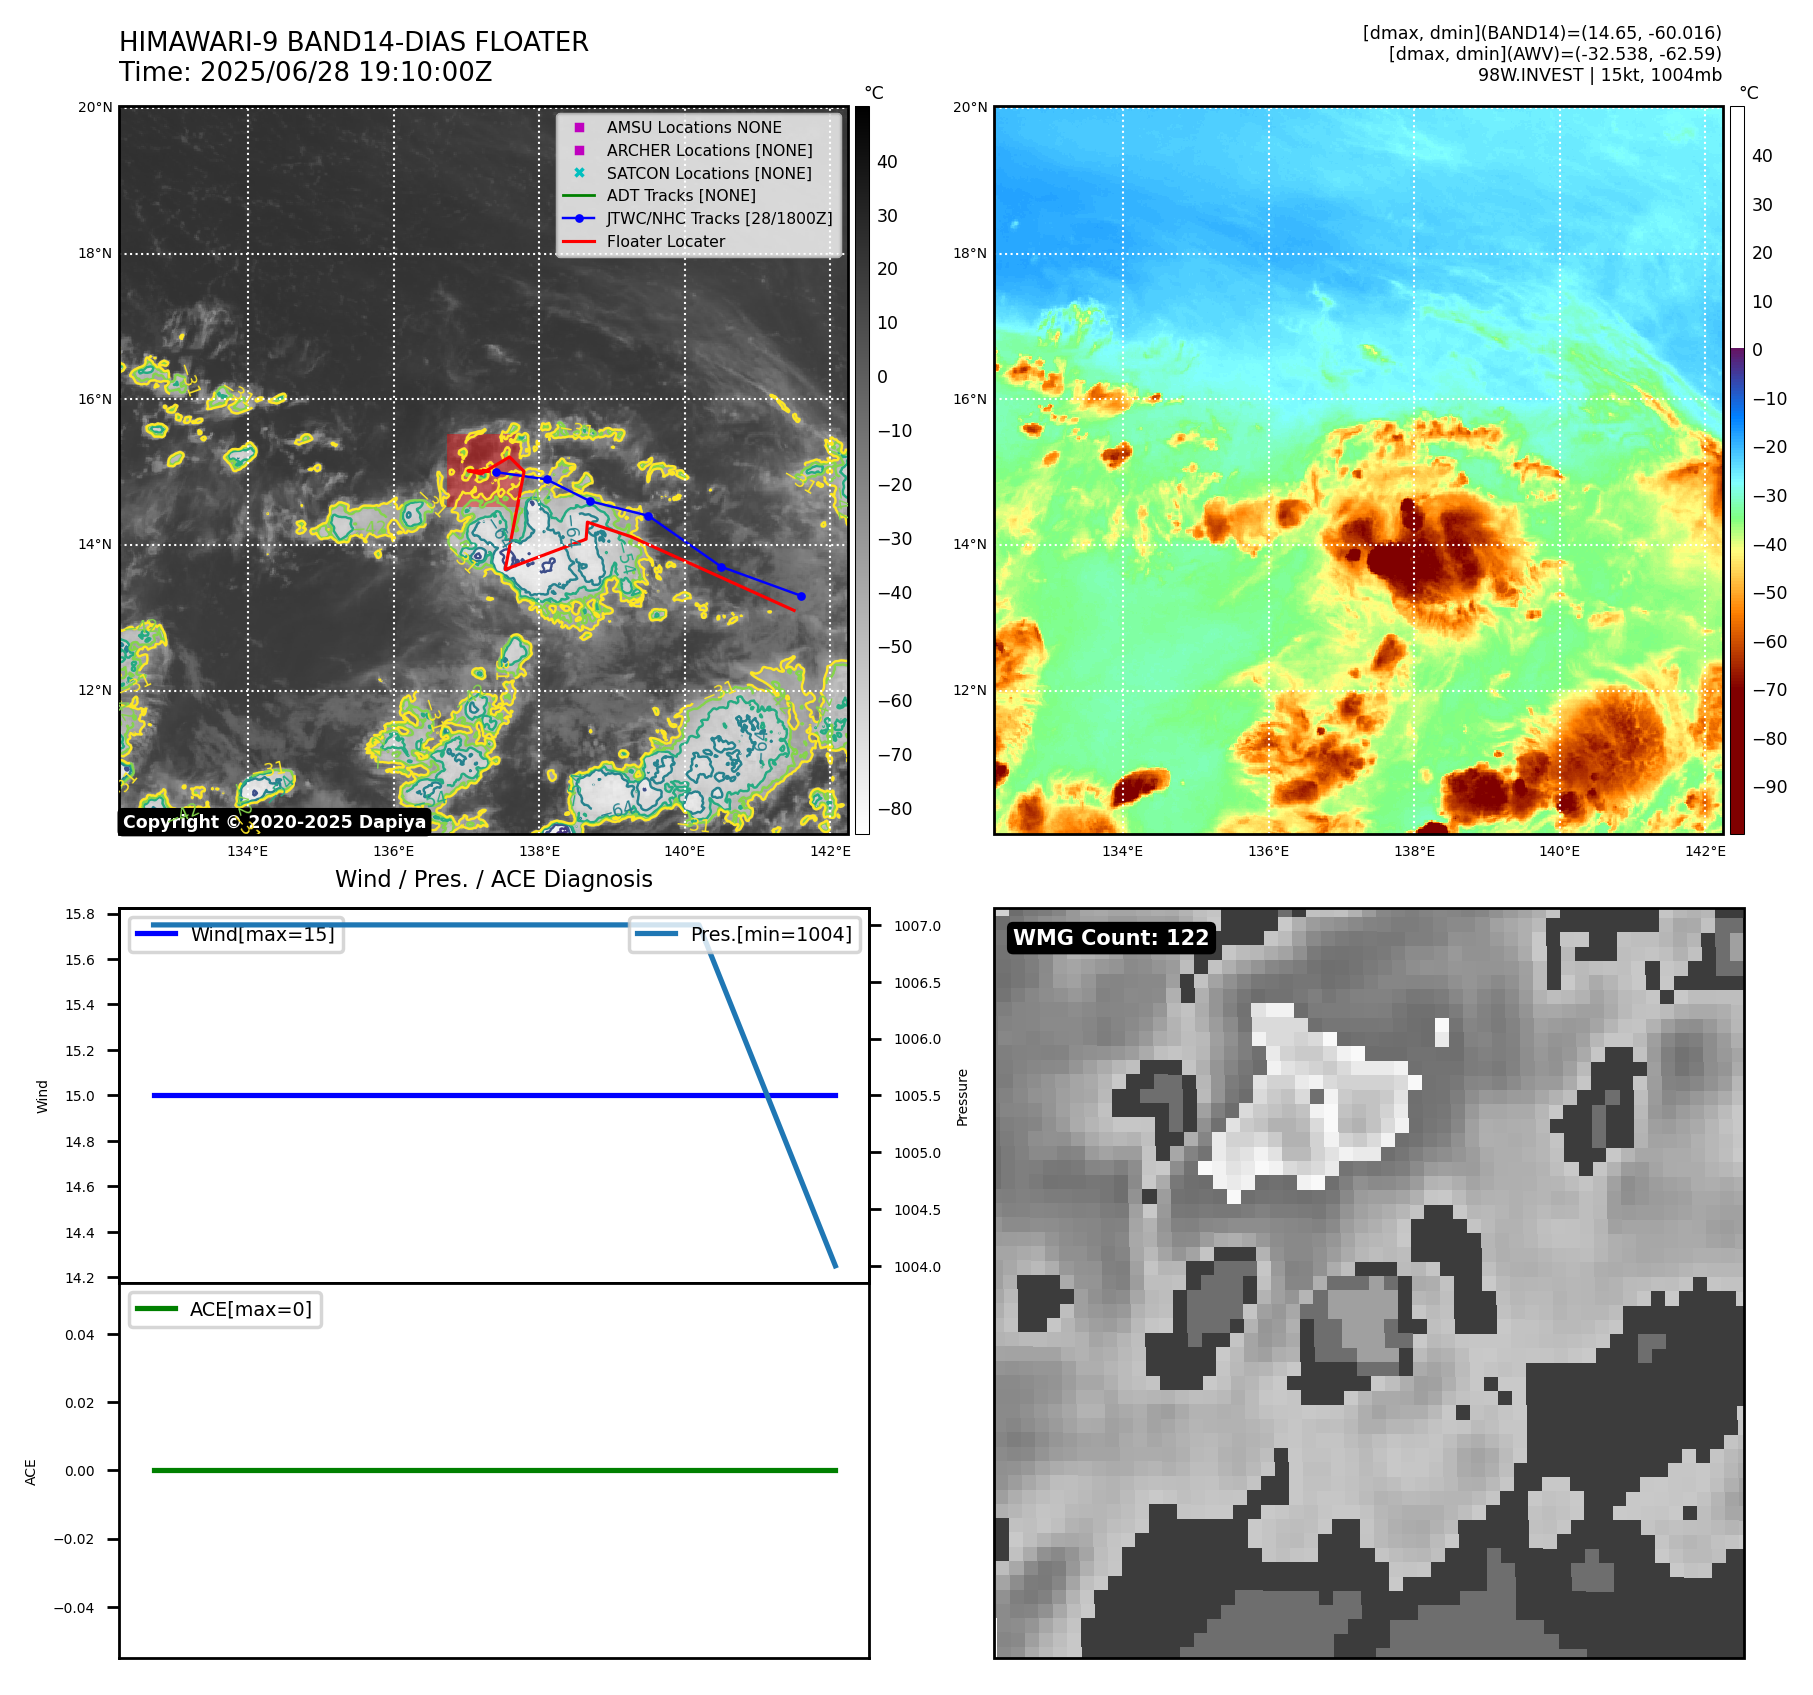Click the easternmost blue JTWC track point
Image resolution: width=1813 pixels, height=1695 pixels.
(x=801, y=596)
